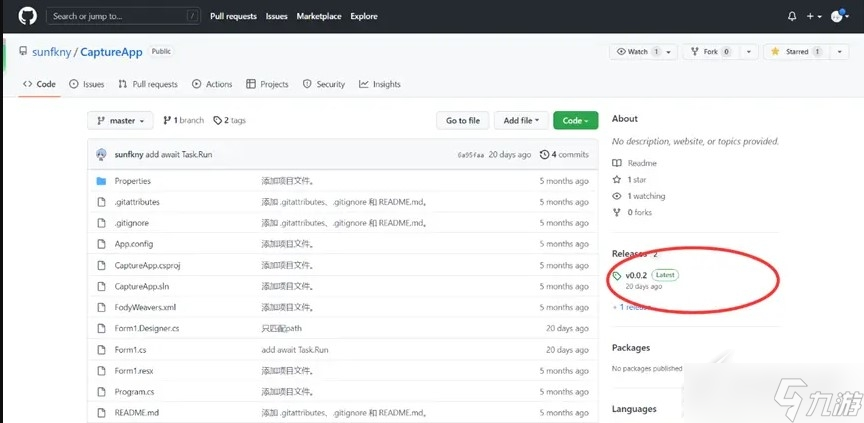Switch to the Issues tab
Viewport: 864px width, 423px height.
[87, 84]
